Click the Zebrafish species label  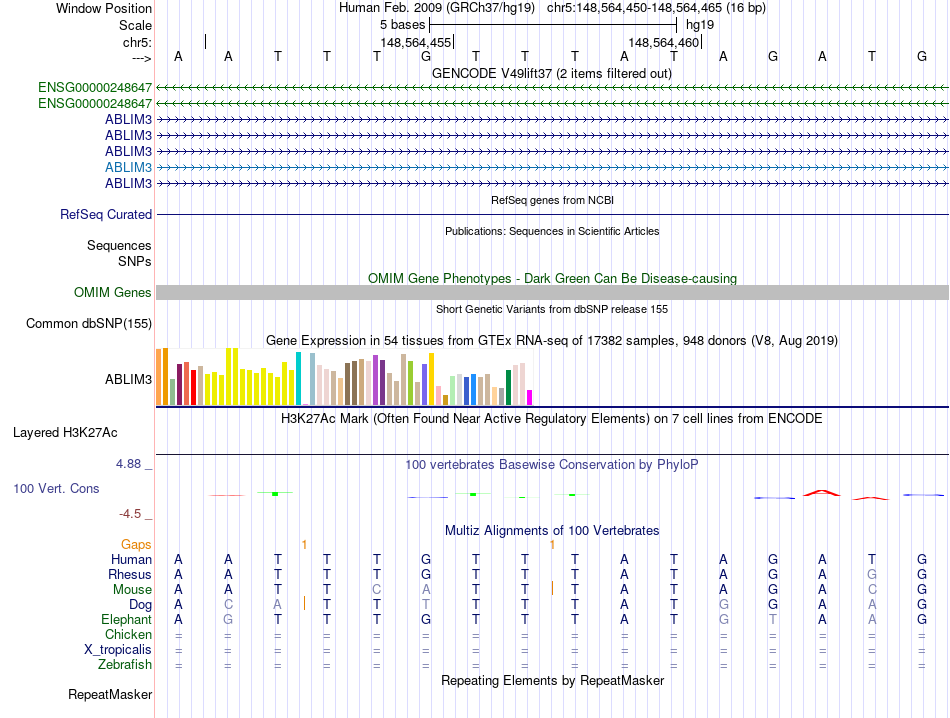tap(124, 665)
